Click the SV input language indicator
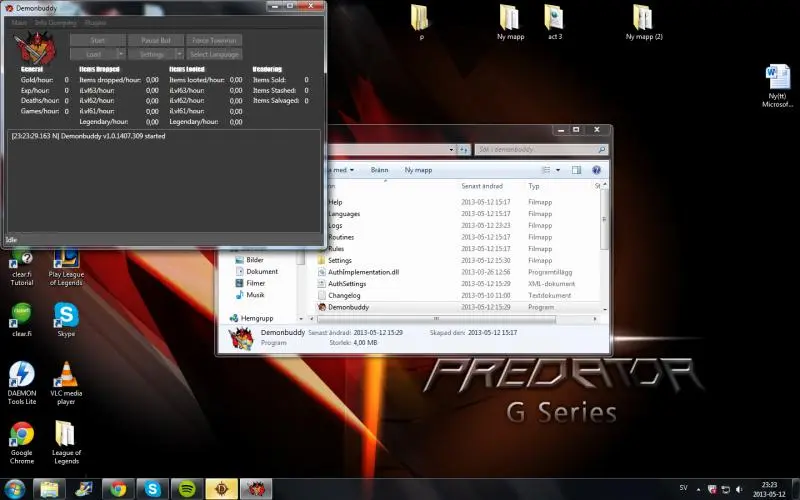This screenshot has width=800, height=500. pos(683,488)
